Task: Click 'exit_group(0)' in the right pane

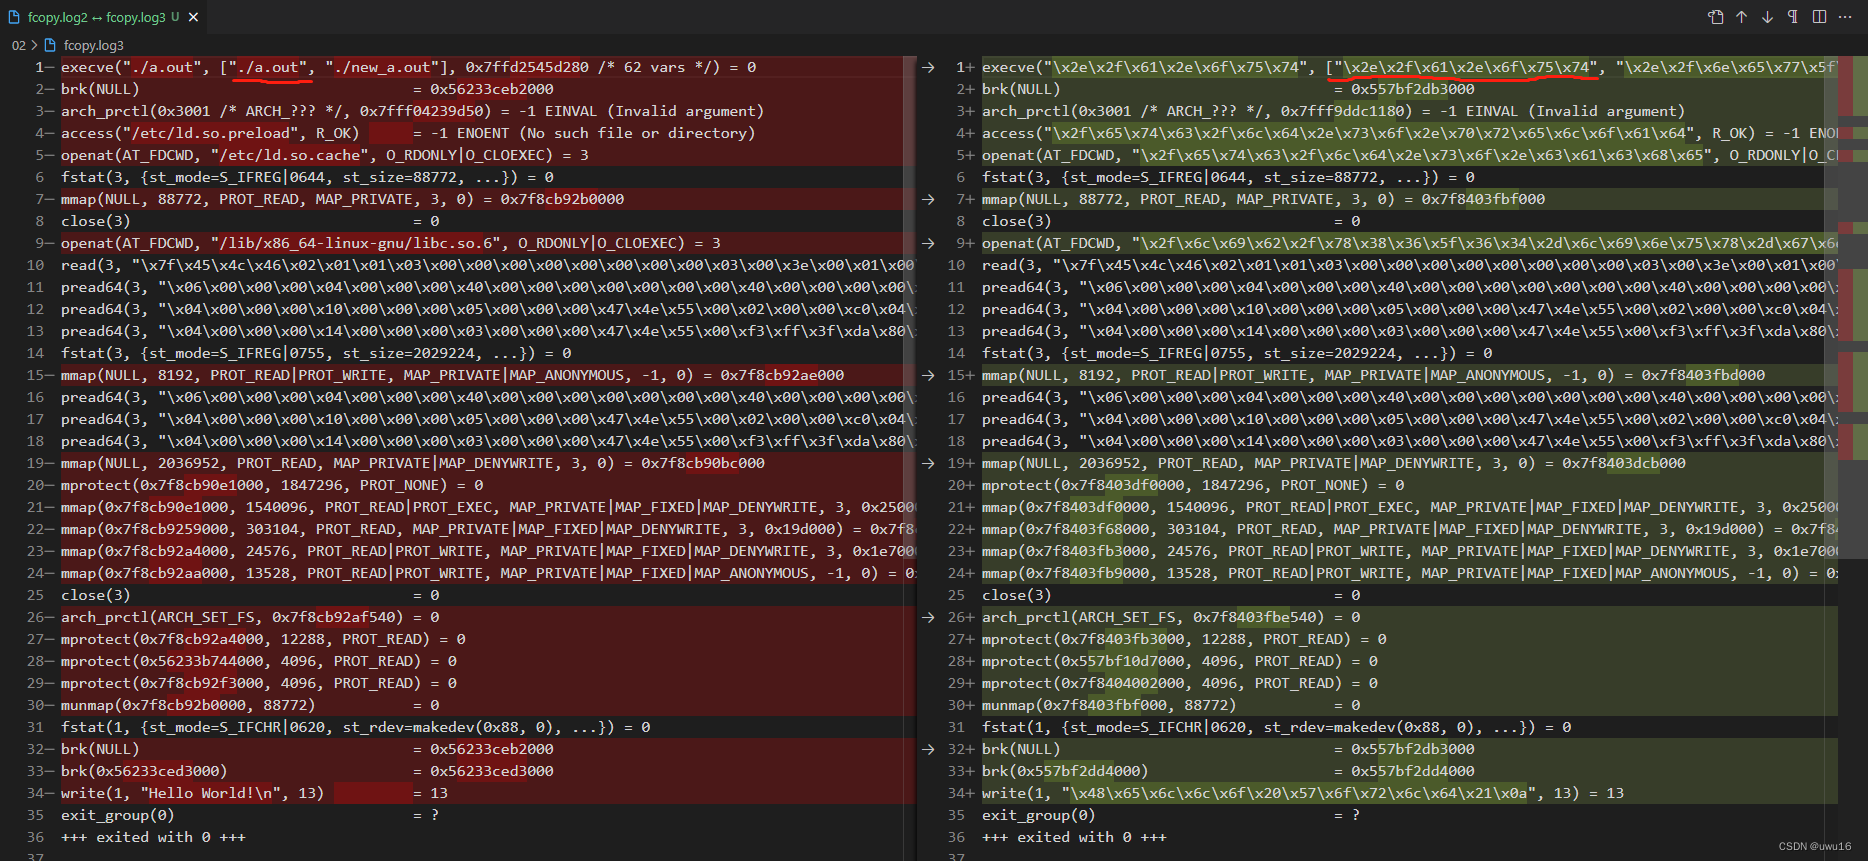Action: click(x=1039, y=815)
